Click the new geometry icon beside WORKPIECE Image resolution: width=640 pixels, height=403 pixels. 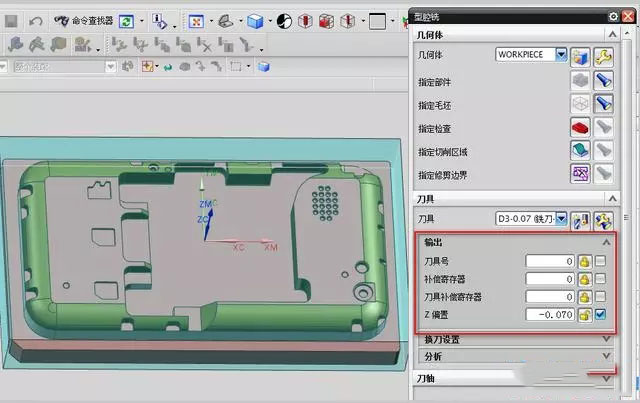pos(580,55)
